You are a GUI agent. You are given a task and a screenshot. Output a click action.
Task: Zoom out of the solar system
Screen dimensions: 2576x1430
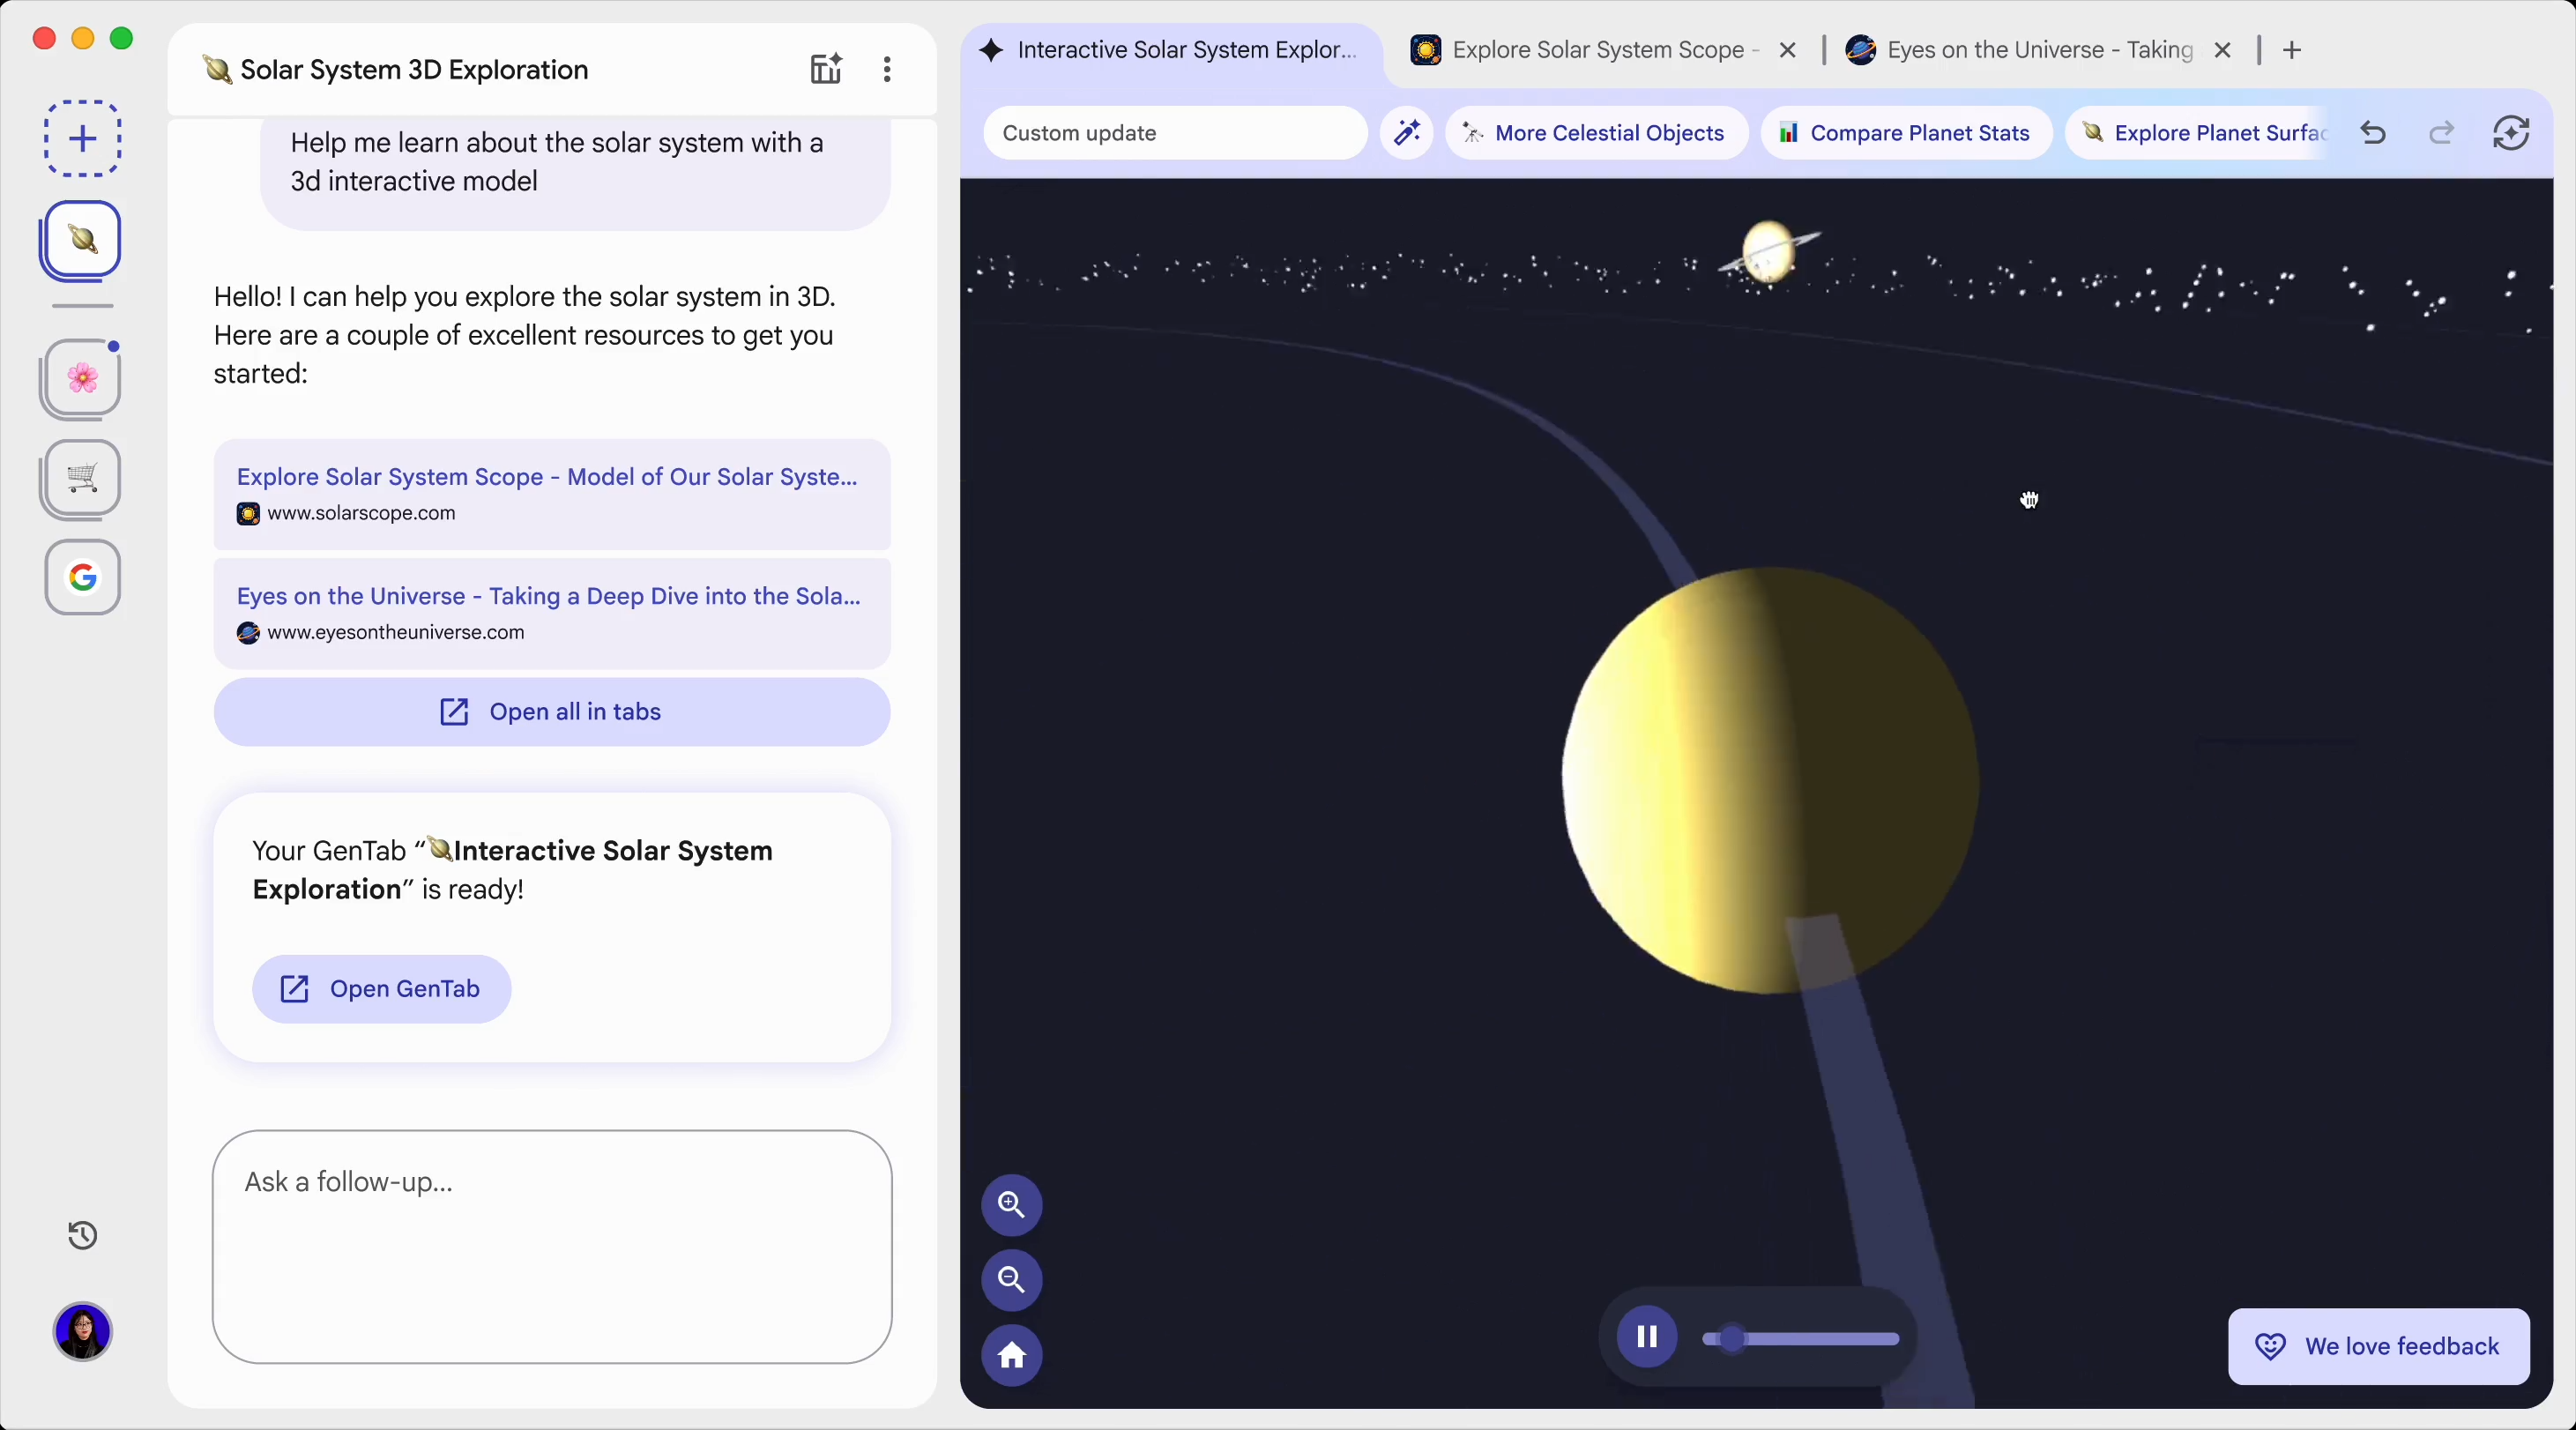pos(1011,1280)
